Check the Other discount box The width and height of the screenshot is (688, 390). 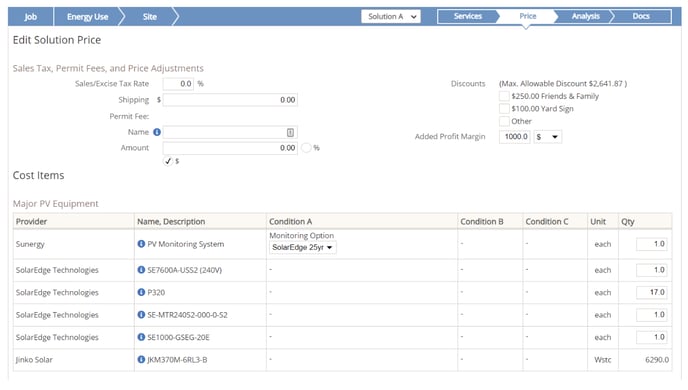click(x=504, y=122)
